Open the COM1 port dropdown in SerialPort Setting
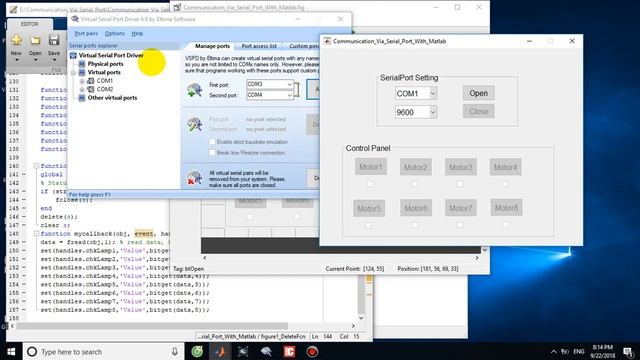 coord(433,93)
